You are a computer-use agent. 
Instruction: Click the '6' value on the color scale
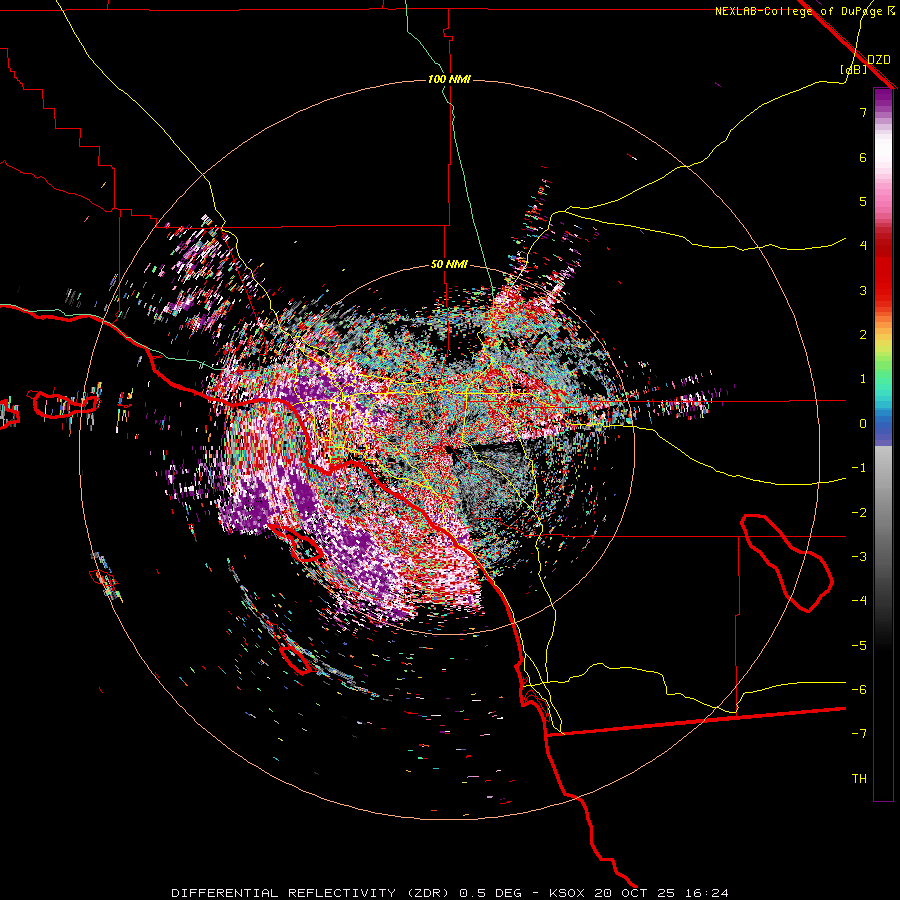(x=863, y=157)
